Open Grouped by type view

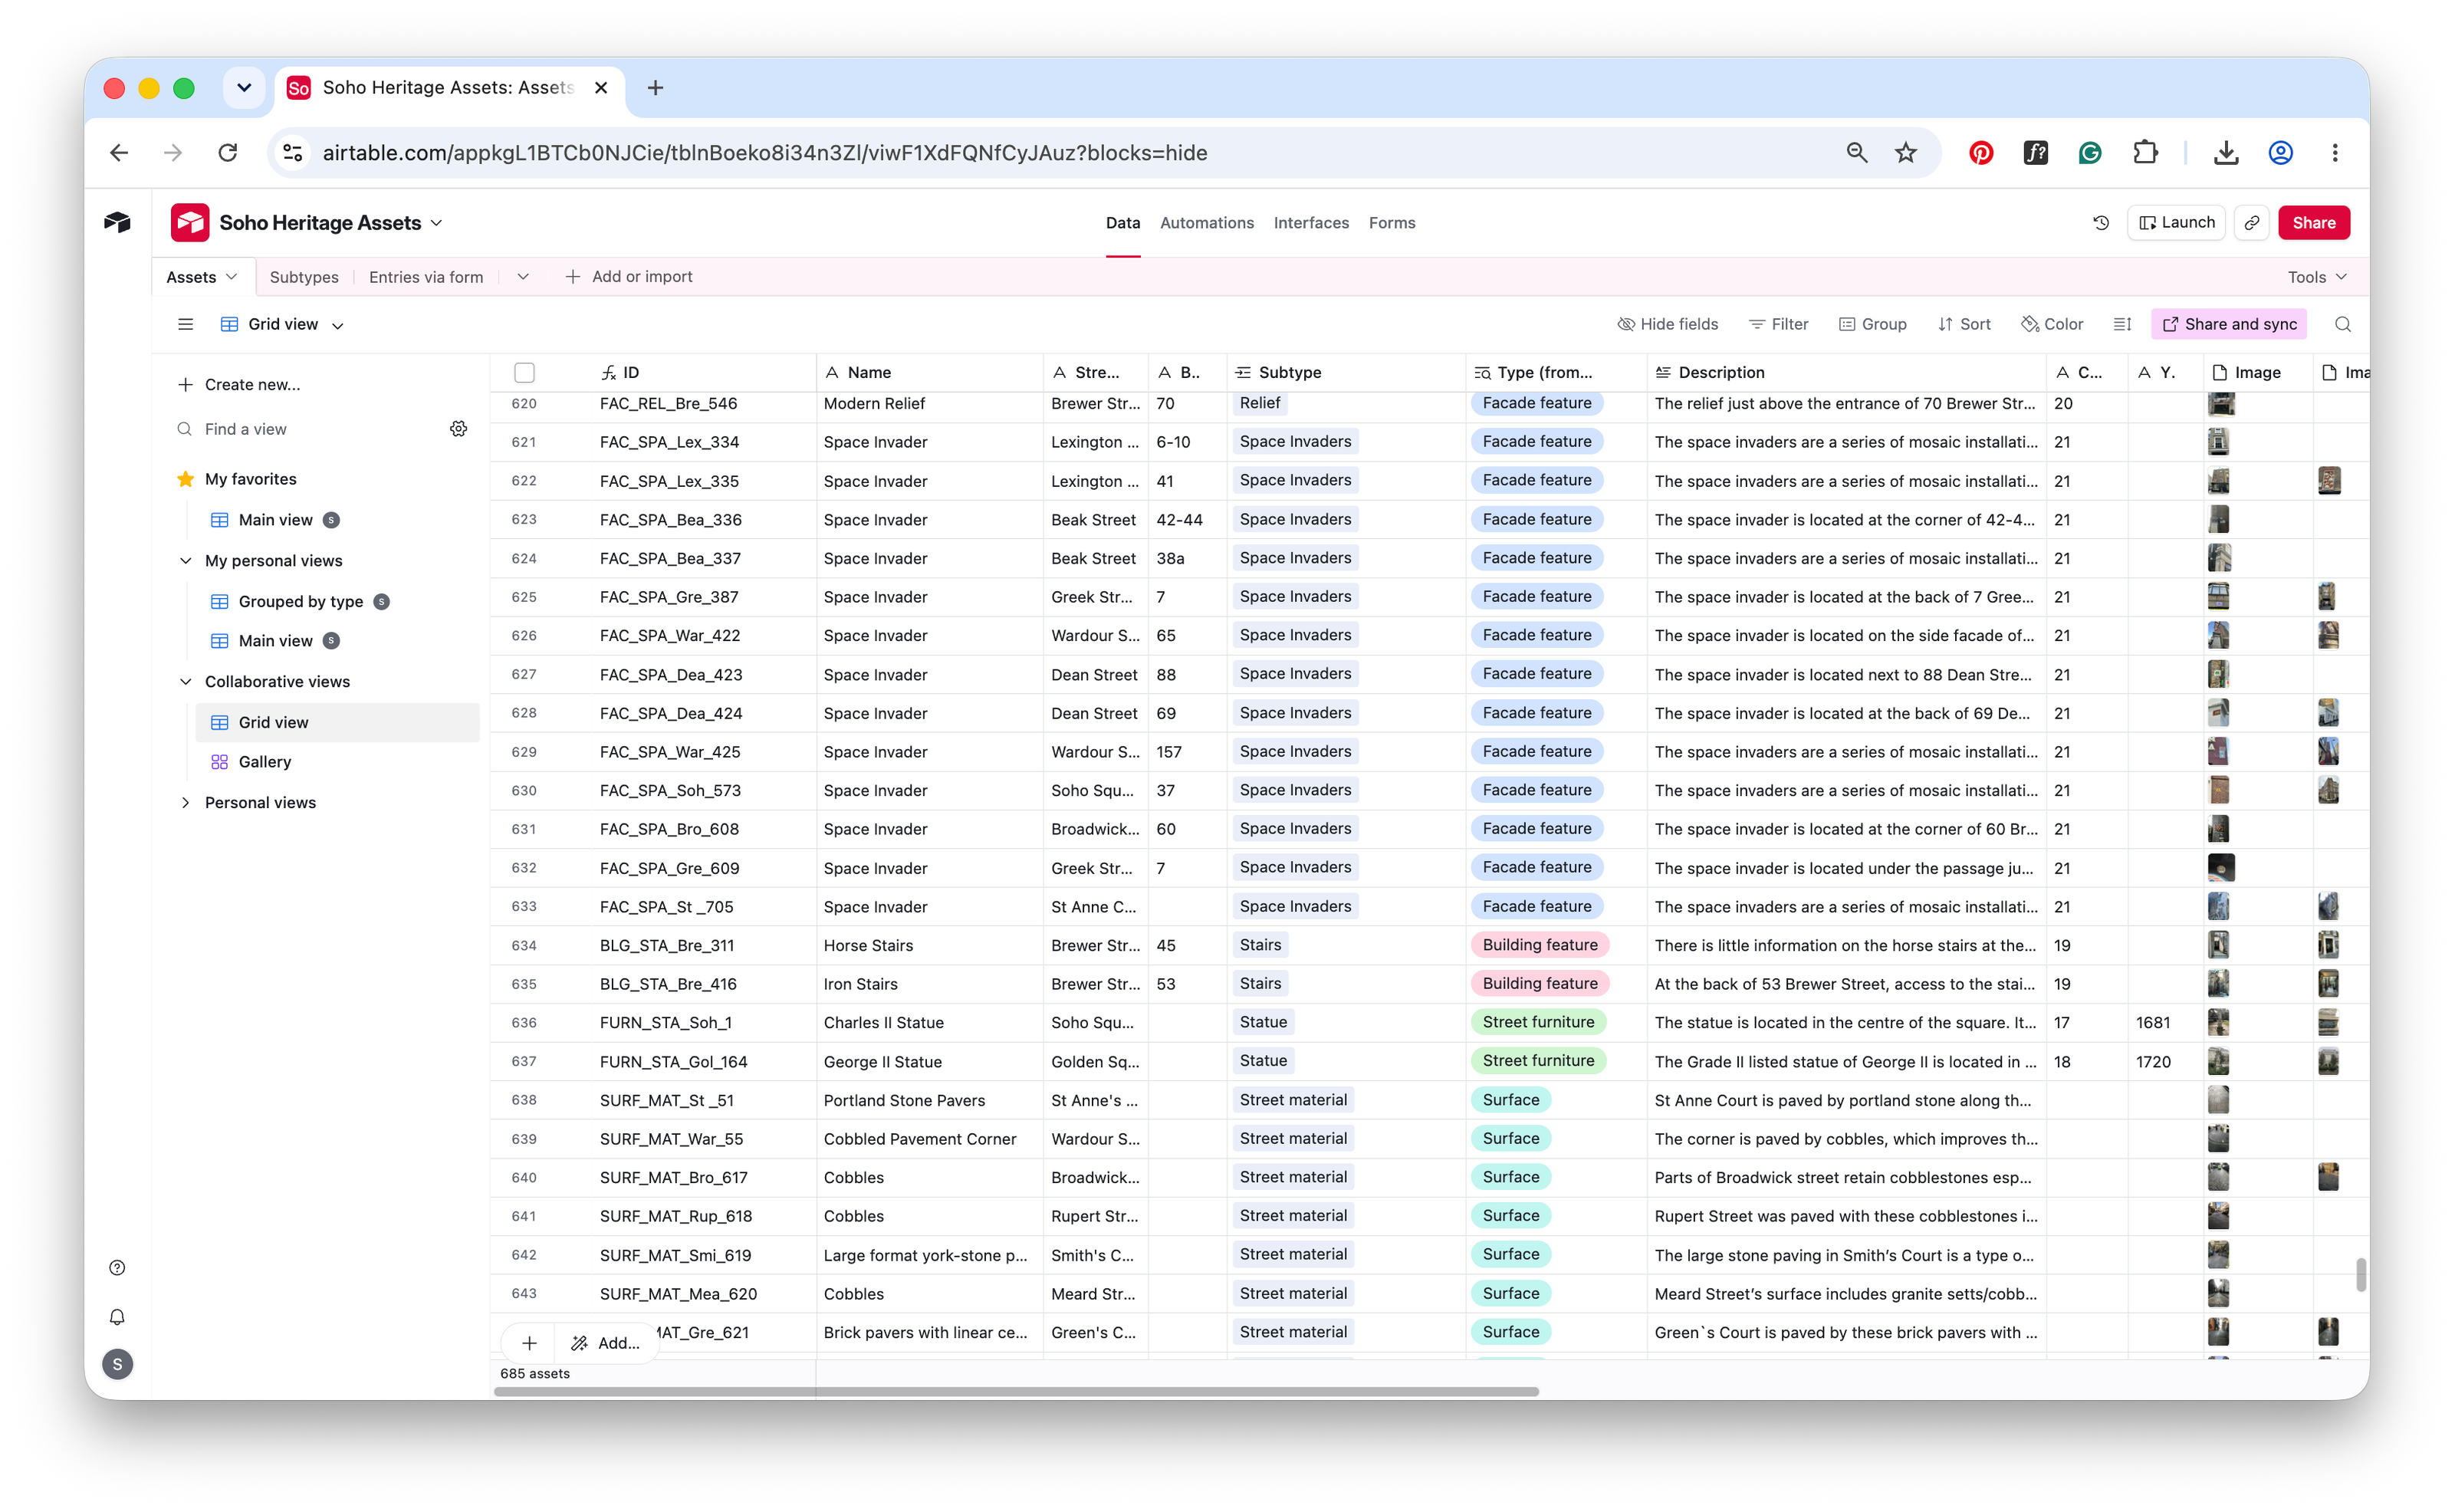click(x=301, y=601)
